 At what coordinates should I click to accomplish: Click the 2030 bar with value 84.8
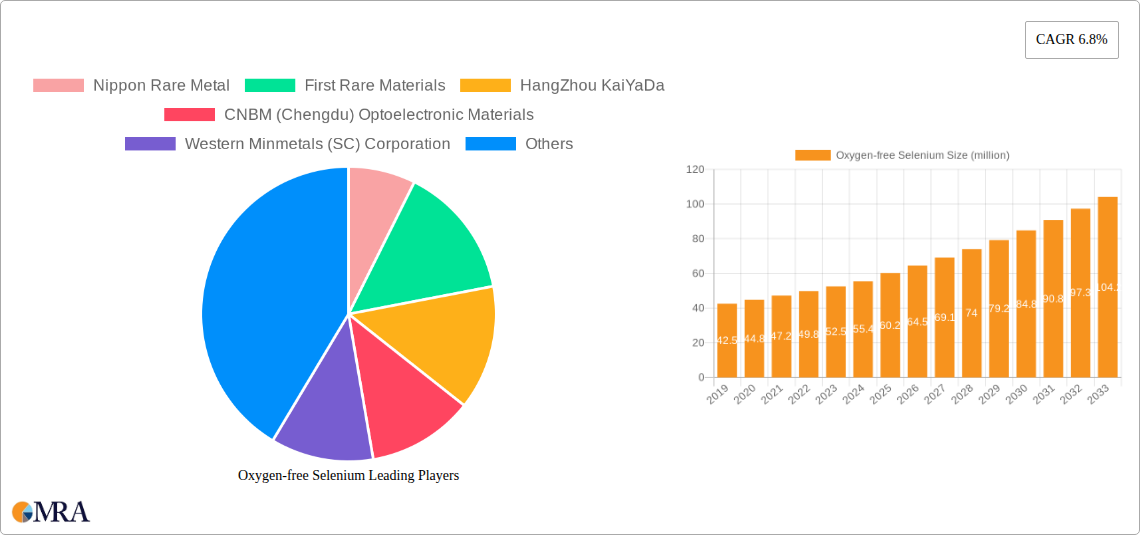[1026, 304]
